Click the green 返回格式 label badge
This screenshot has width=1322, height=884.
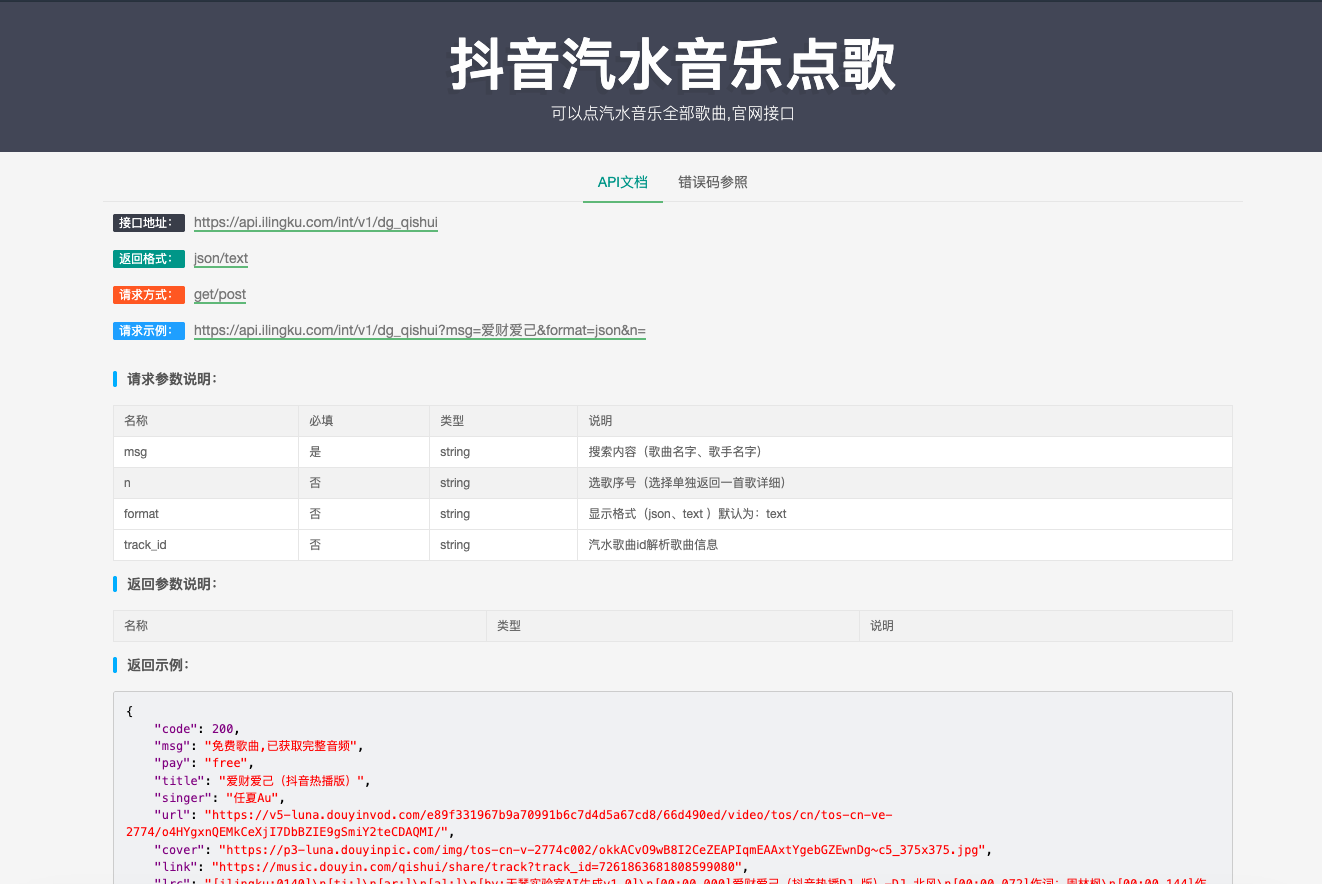click(x=149, y=259)
